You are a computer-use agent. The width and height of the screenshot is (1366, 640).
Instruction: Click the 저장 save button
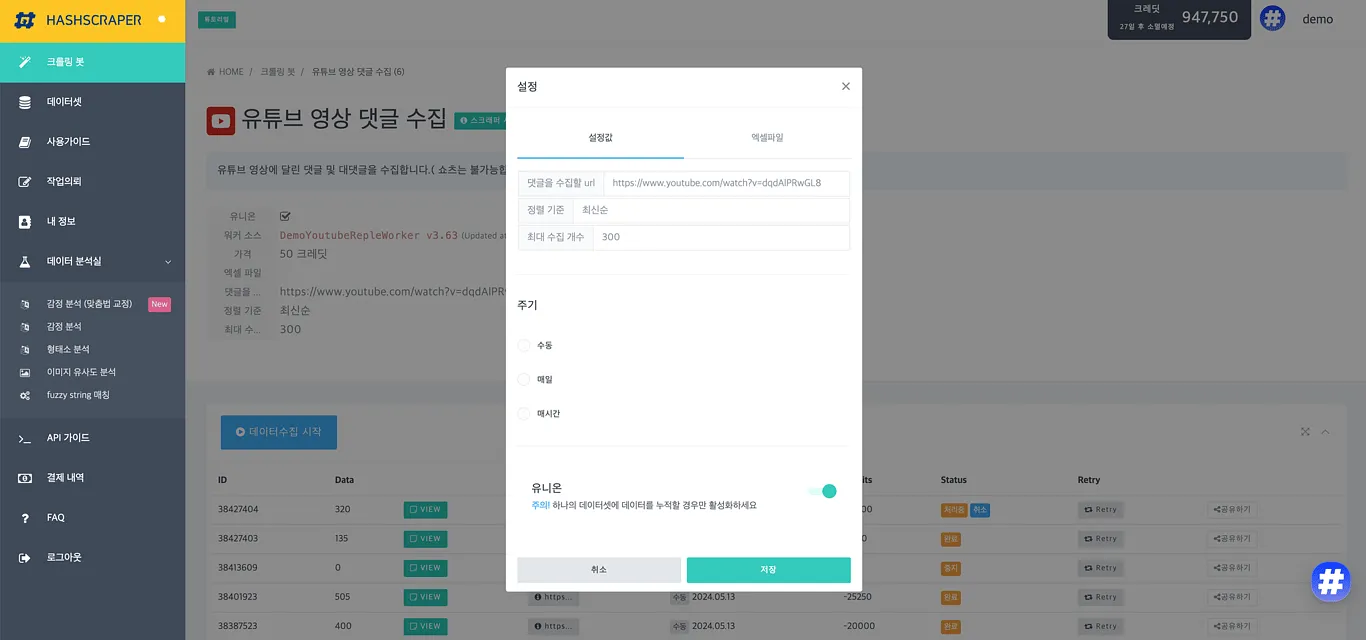point(768,570)
